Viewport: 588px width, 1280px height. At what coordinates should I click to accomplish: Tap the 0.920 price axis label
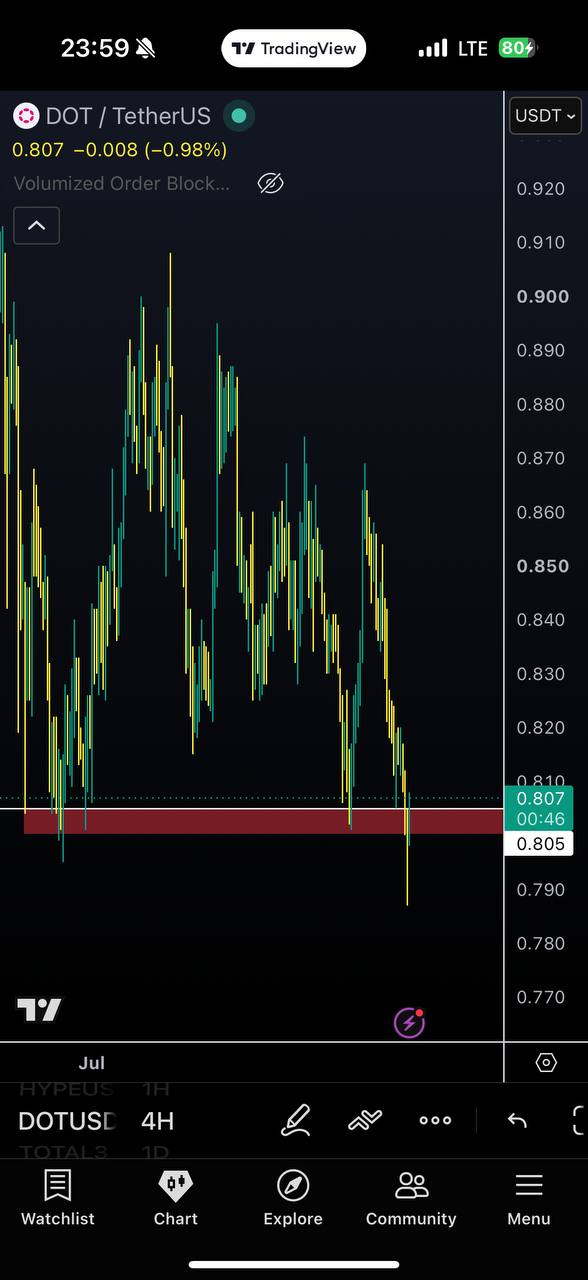pos(541,188)
